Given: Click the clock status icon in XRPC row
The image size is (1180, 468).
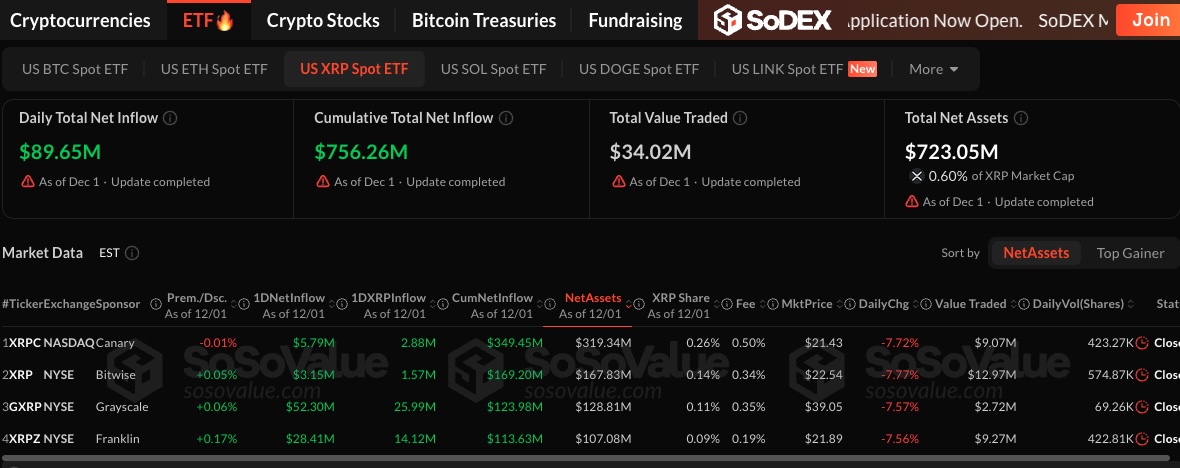Looking at the screenshot, I should [1142, 343].
